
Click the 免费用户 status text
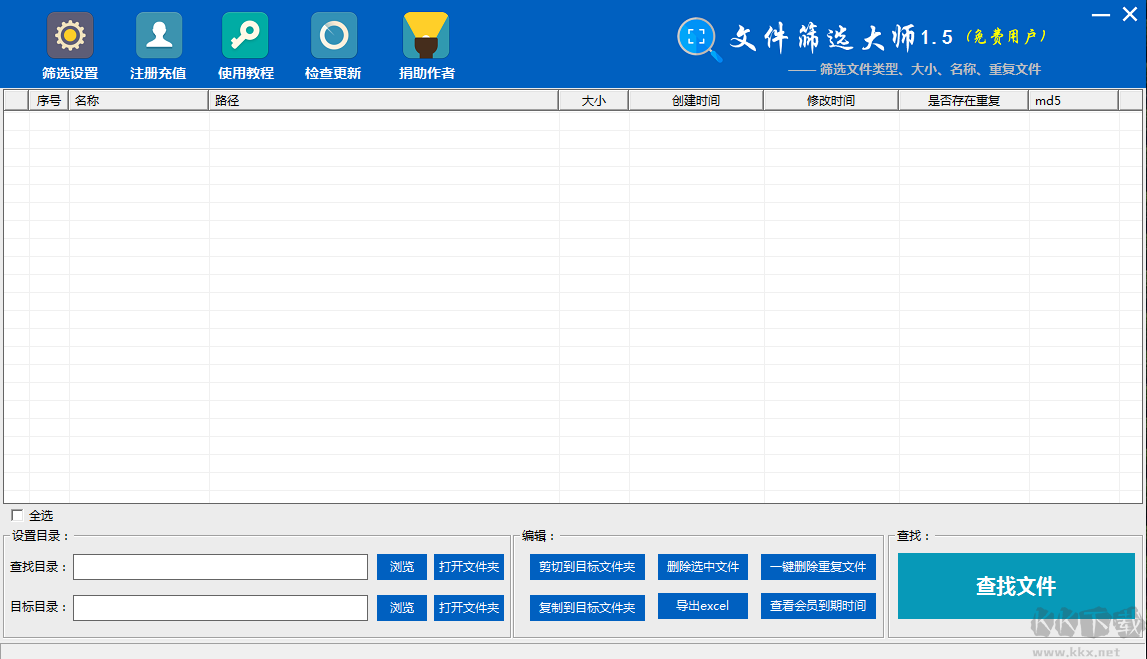point(1007,37)
